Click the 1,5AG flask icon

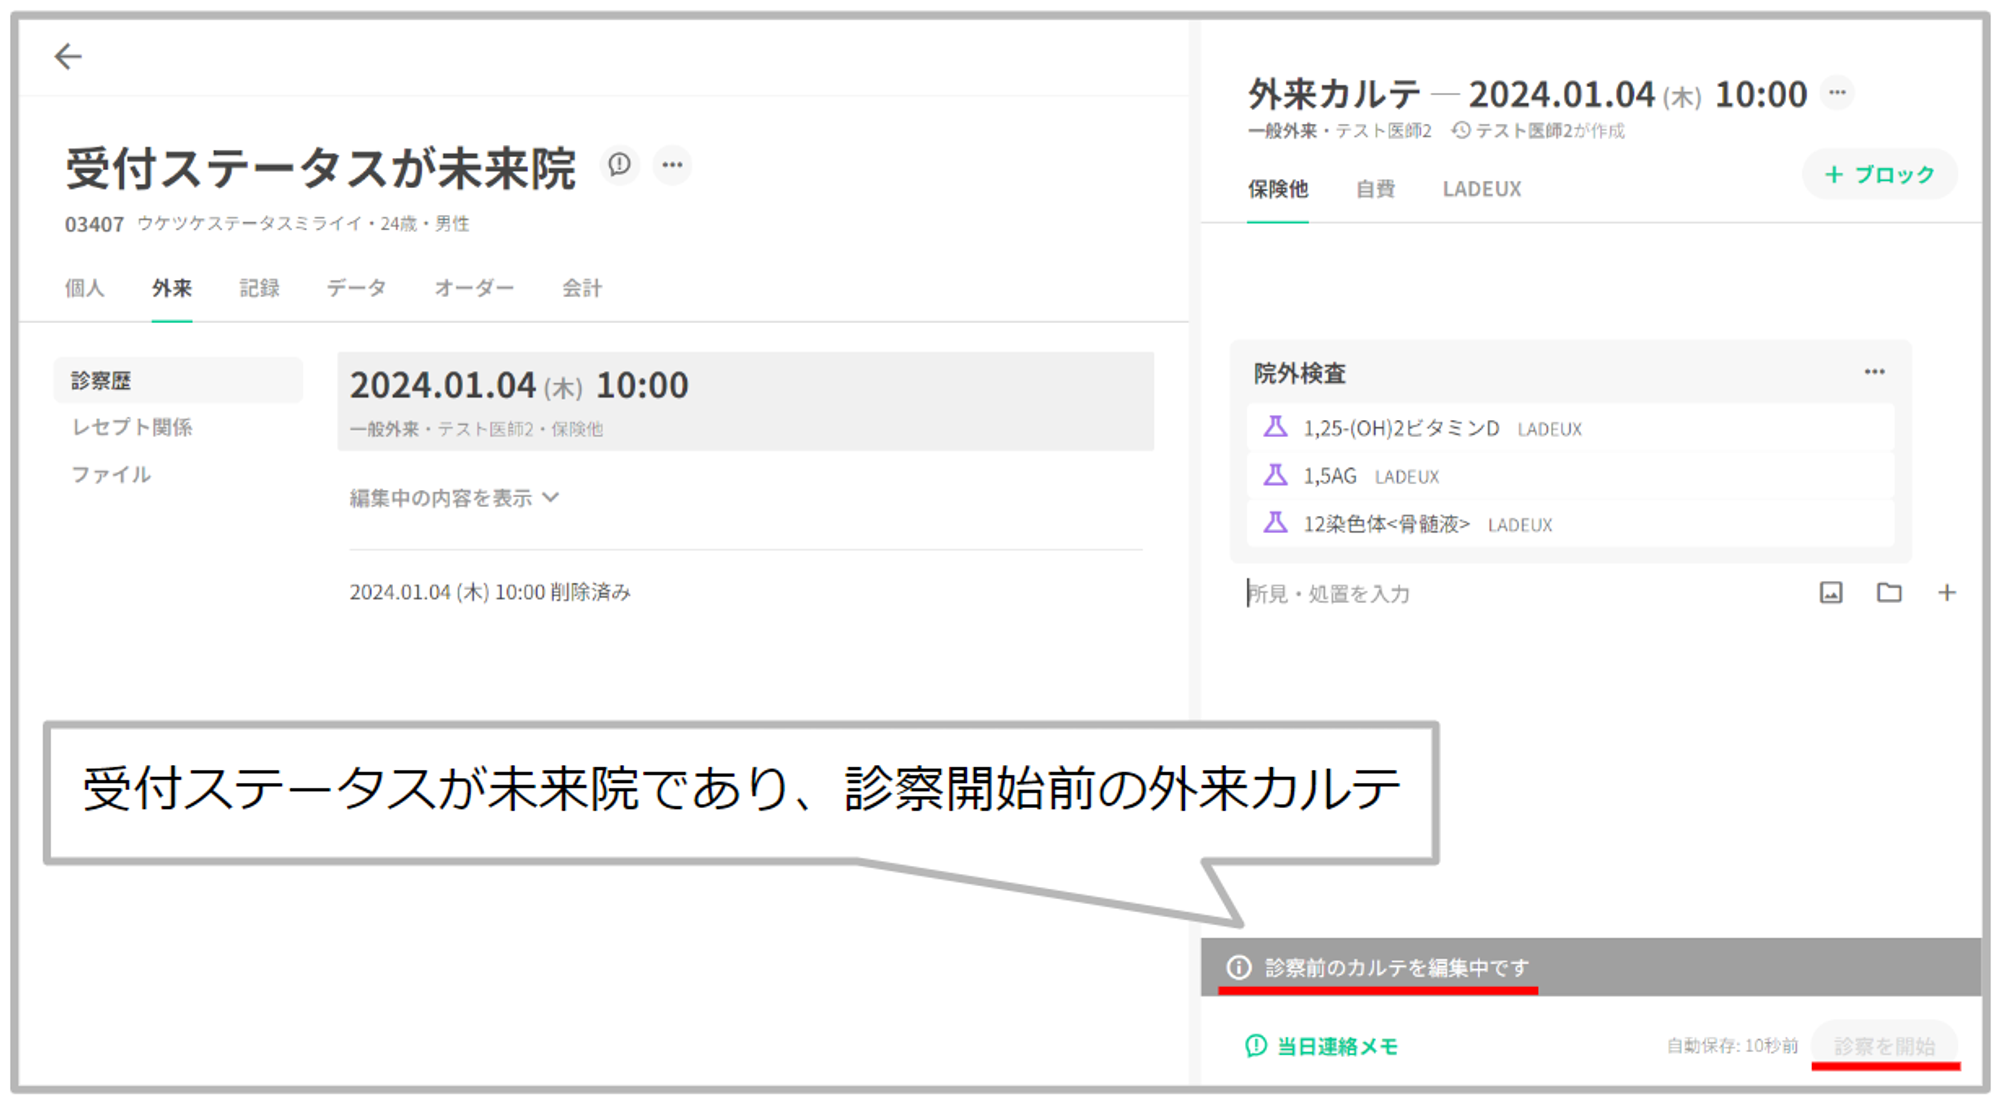point(1275,476)
